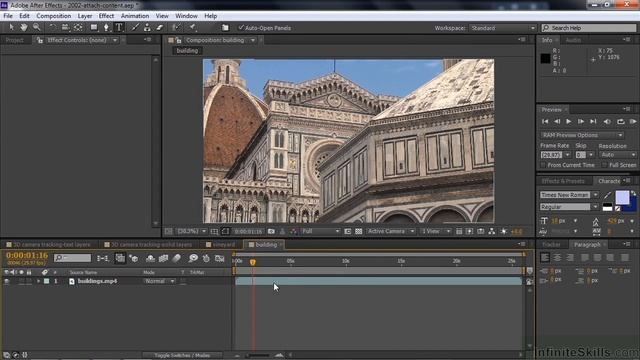Select the Rotation tool
Screen dimensions: 640x360
52,27
